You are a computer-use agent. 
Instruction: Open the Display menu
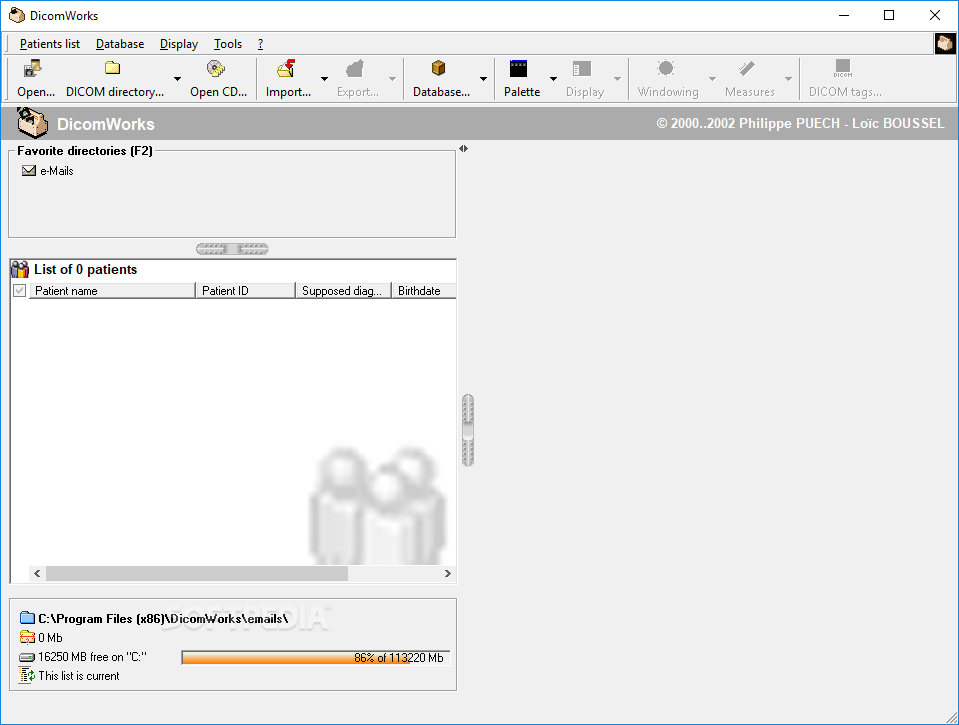(x=179, y=44)
